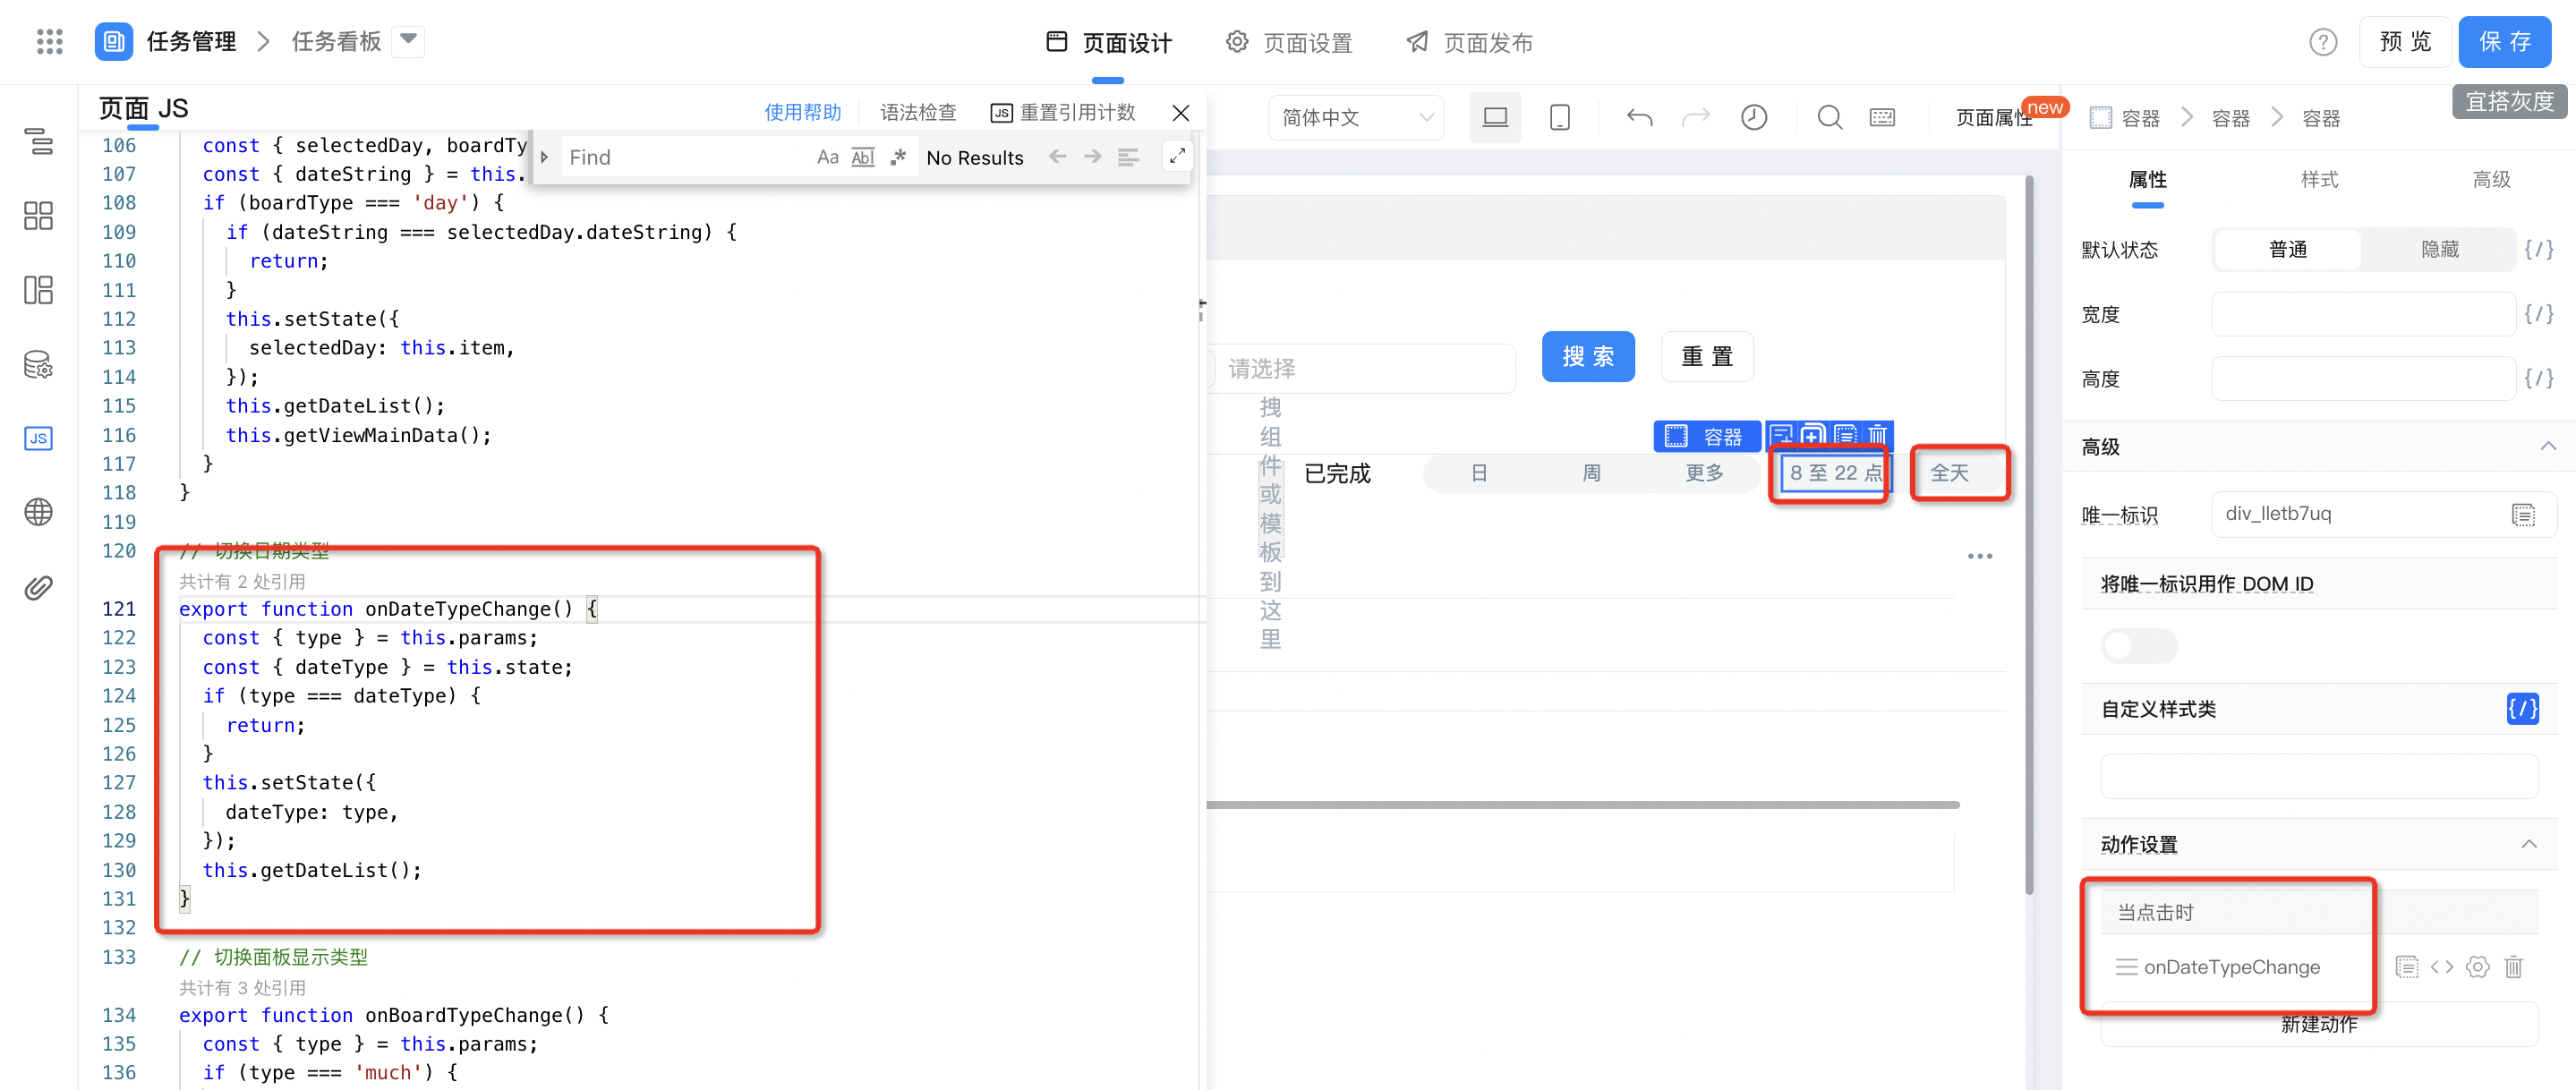Click the 搜 索 button on canvas
This screenshot has width=2576, height=1090.
coord(1587,356)
